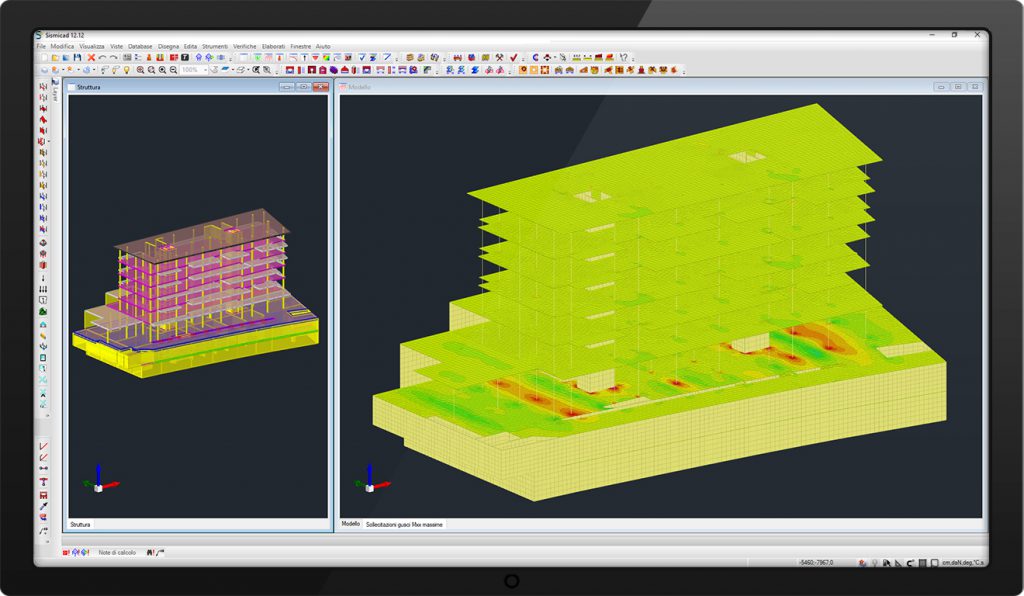This screenshot has height=596, width=1024.
Task: Click the Struttura window title bar
Action: pyautogui.click(x=170, y=88)
